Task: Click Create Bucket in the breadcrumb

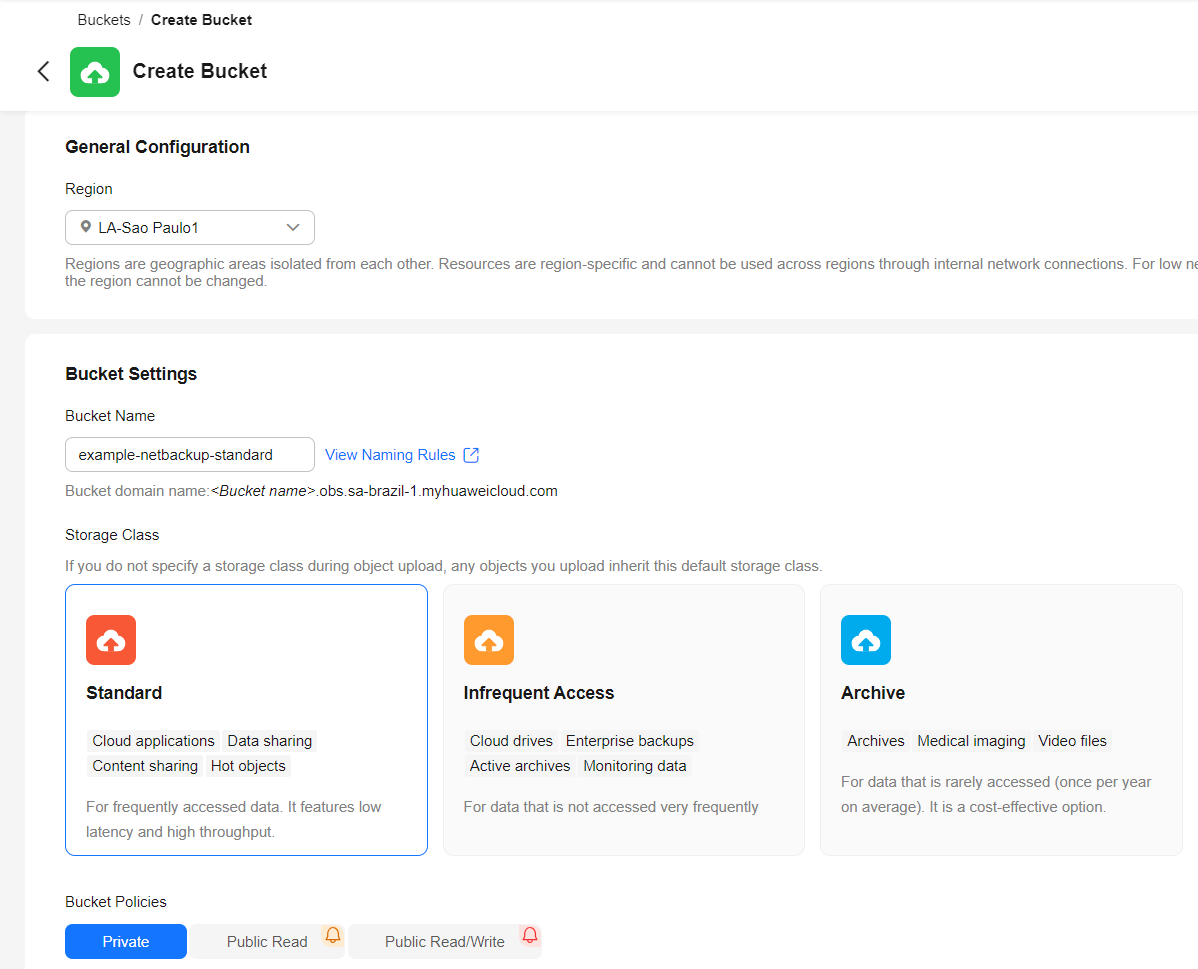Action: 201,20
